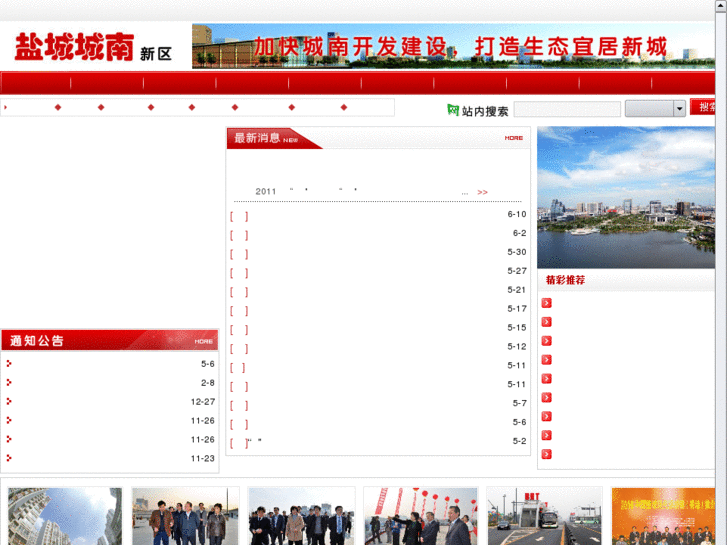The image size is (727, 545).
Task: Click the bracket category tag on the 5-27 news row
Action: (x=239, y=273)
